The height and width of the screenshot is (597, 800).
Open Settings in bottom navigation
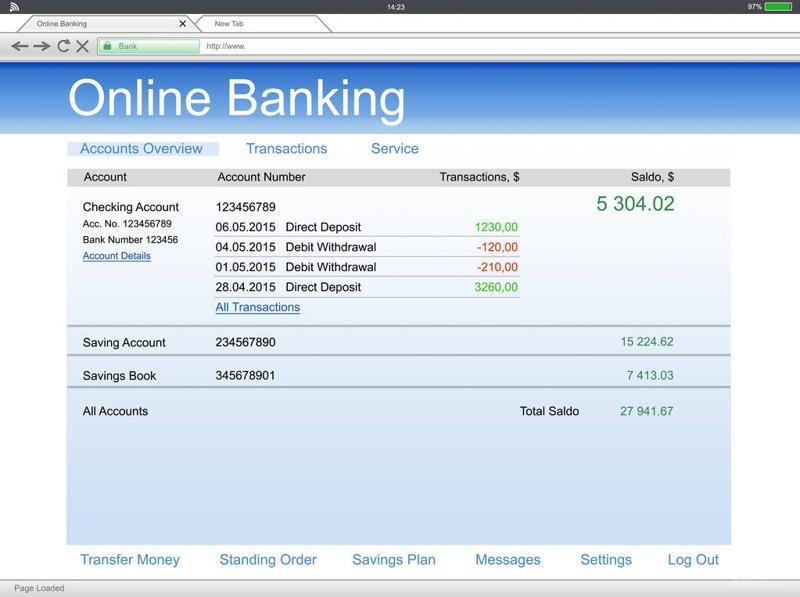coord(606,560)
